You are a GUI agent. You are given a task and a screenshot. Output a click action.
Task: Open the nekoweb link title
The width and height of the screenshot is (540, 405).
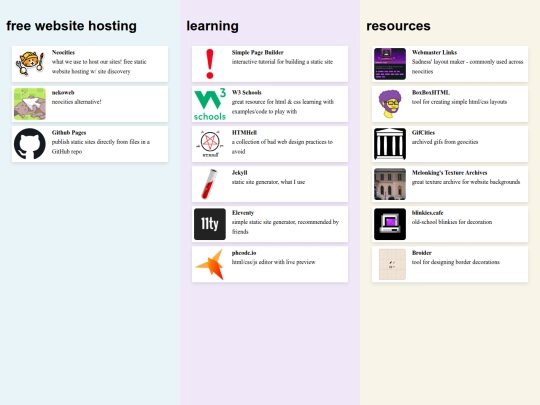63,92
